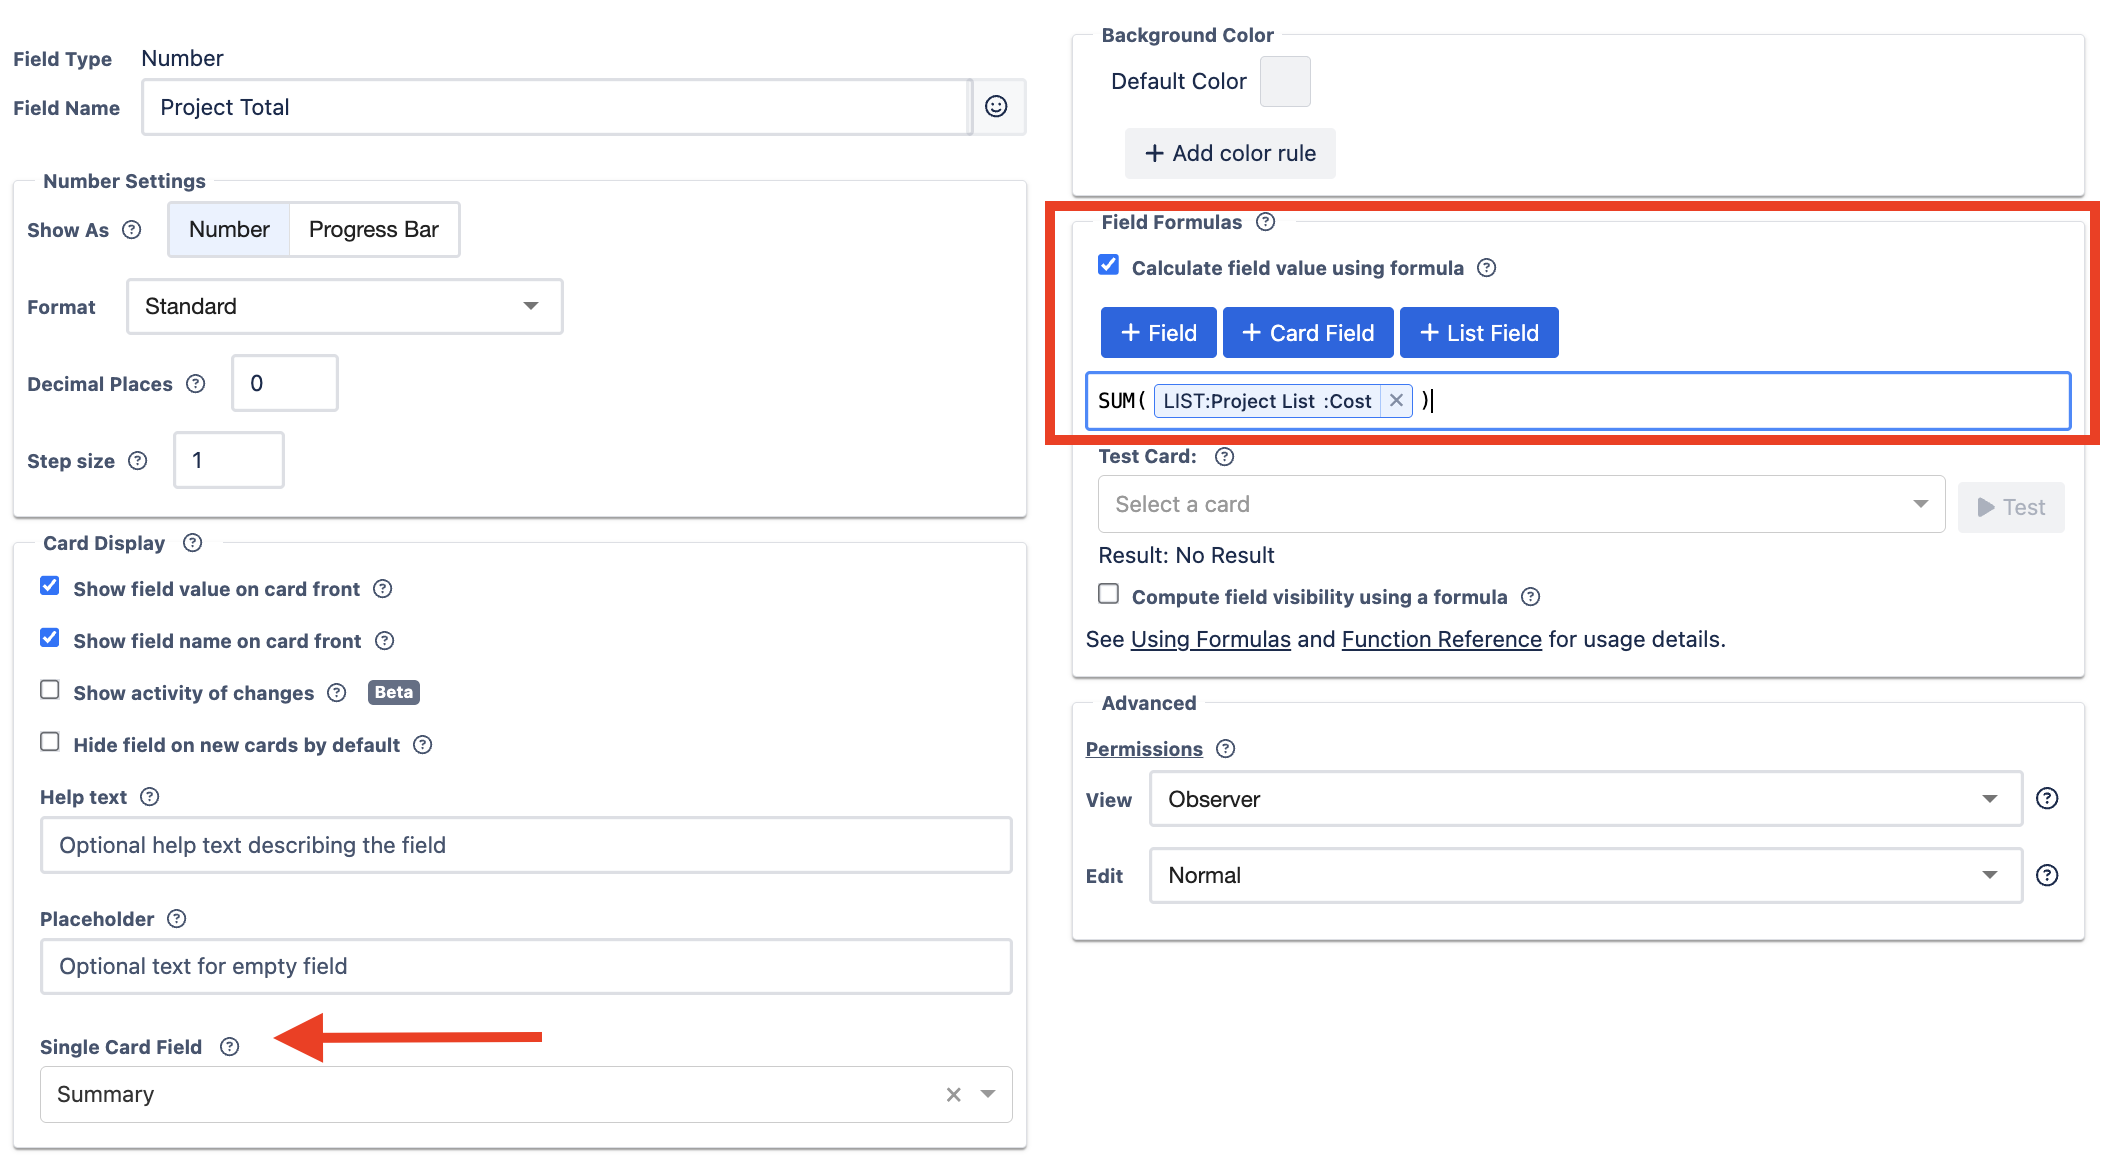
Task: Select Number option for Show As
Action: 229,230
